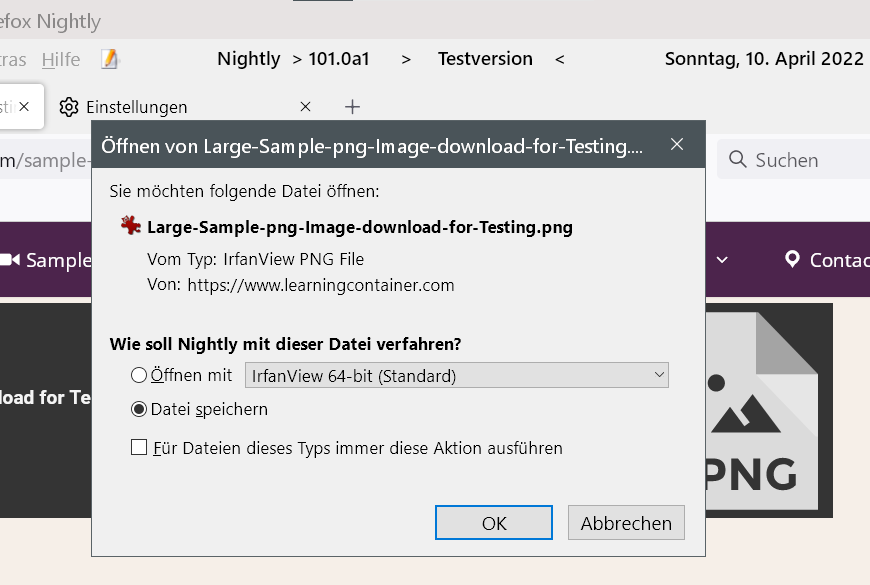Expand the purple navigation menu chevron
Viewport: 870px width, 585px height.
722,260
